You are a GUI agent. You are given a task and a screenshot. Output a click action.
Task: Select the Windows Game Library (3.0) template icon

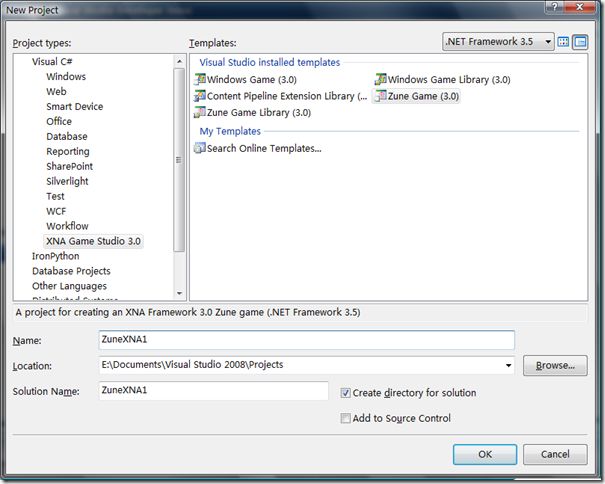[380, 79]
